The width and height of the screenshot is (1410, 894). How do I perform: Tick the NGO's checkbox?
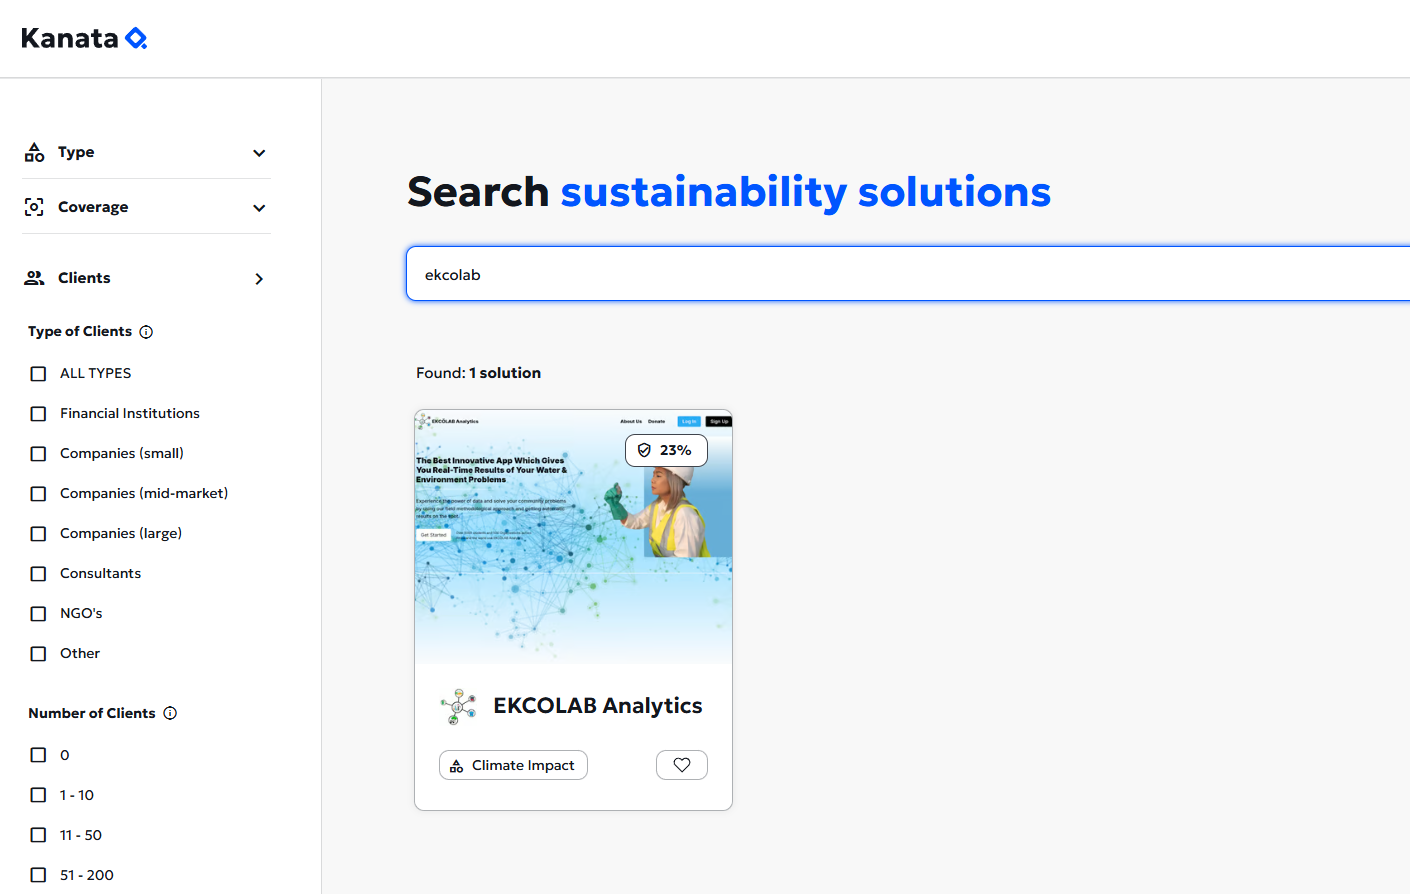(x=39, y=614)
